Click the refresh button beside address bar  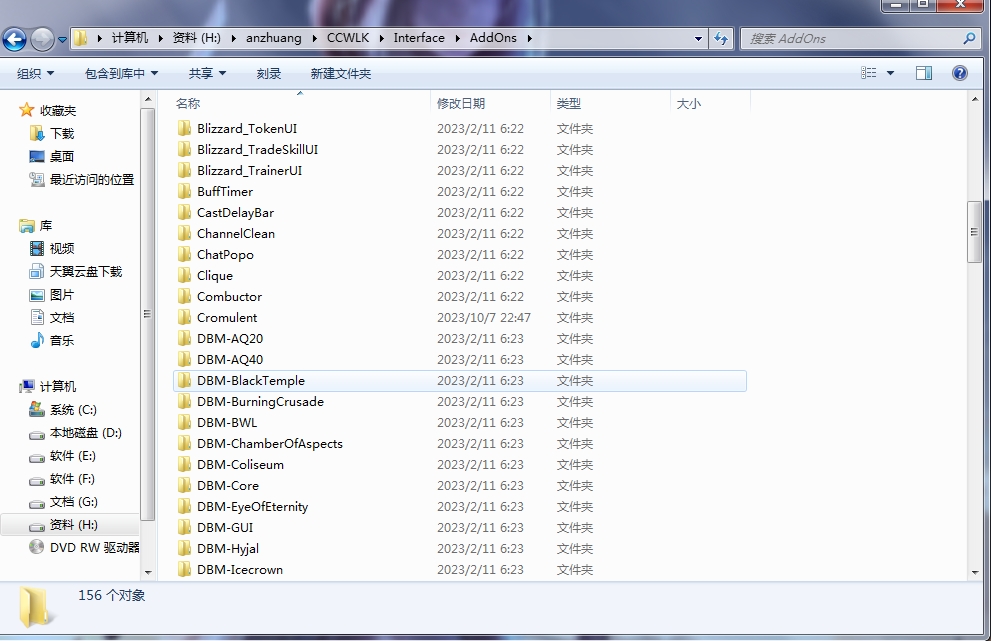click(x=721, y=39)
